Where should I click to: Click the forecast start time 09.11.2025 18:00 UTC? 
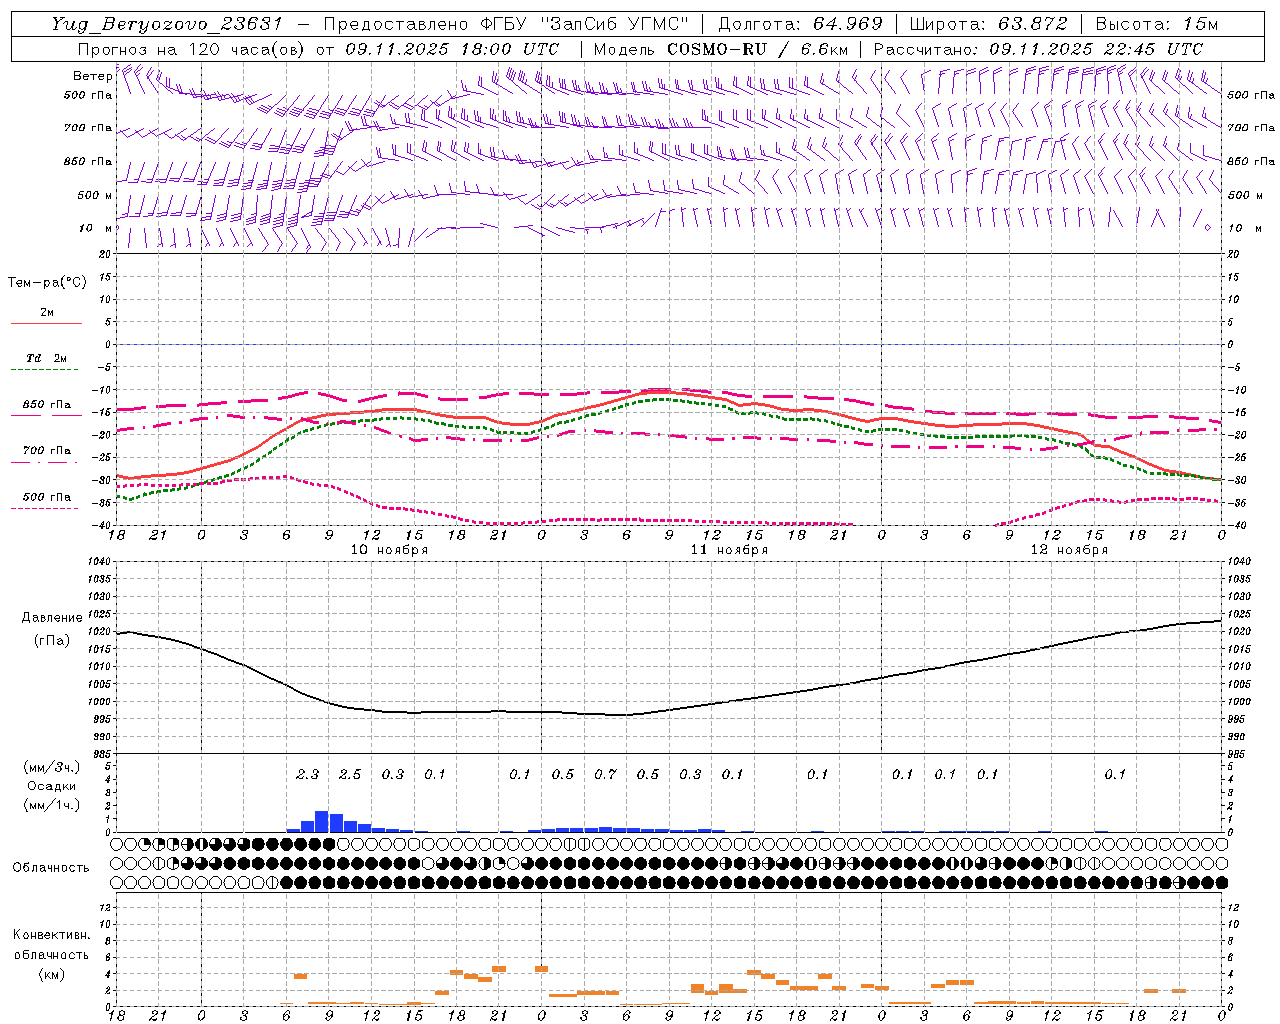(x=452, y=49)
